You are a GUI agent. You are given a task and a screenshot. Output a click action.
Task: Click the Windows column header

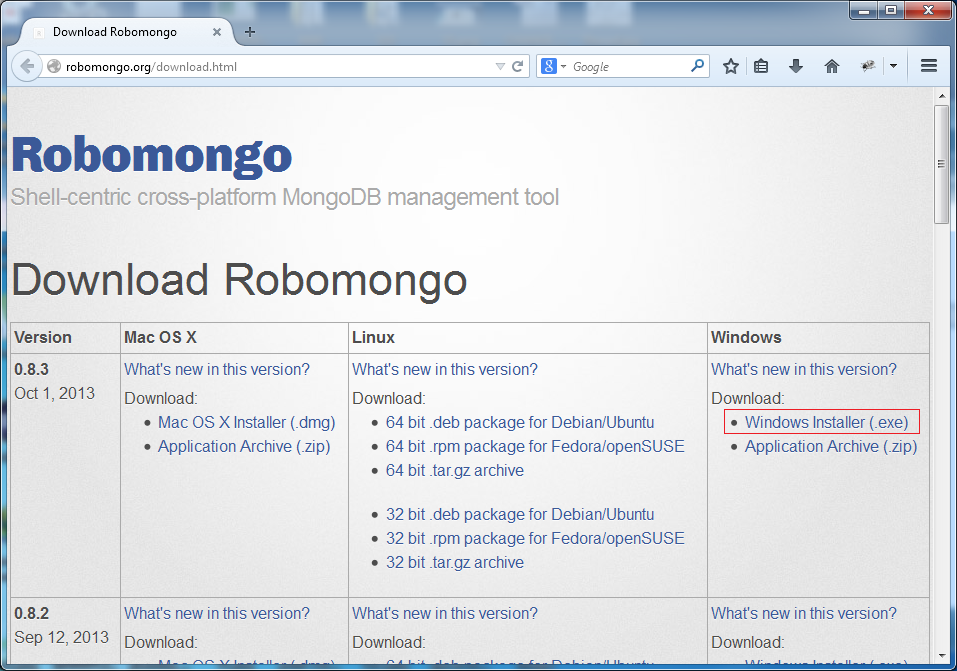click(746, 338)
